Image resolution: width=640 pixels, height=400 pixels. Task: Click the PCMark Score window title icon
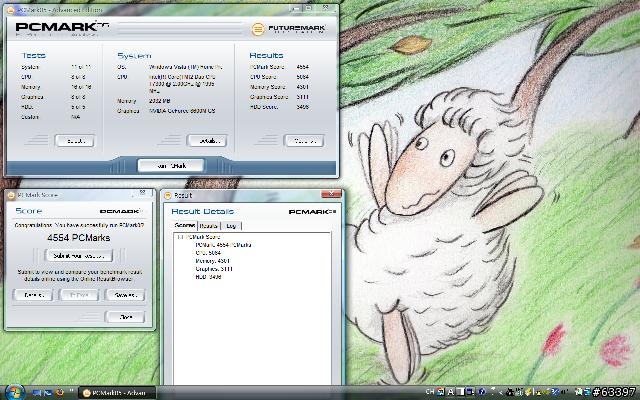(11, 195)
